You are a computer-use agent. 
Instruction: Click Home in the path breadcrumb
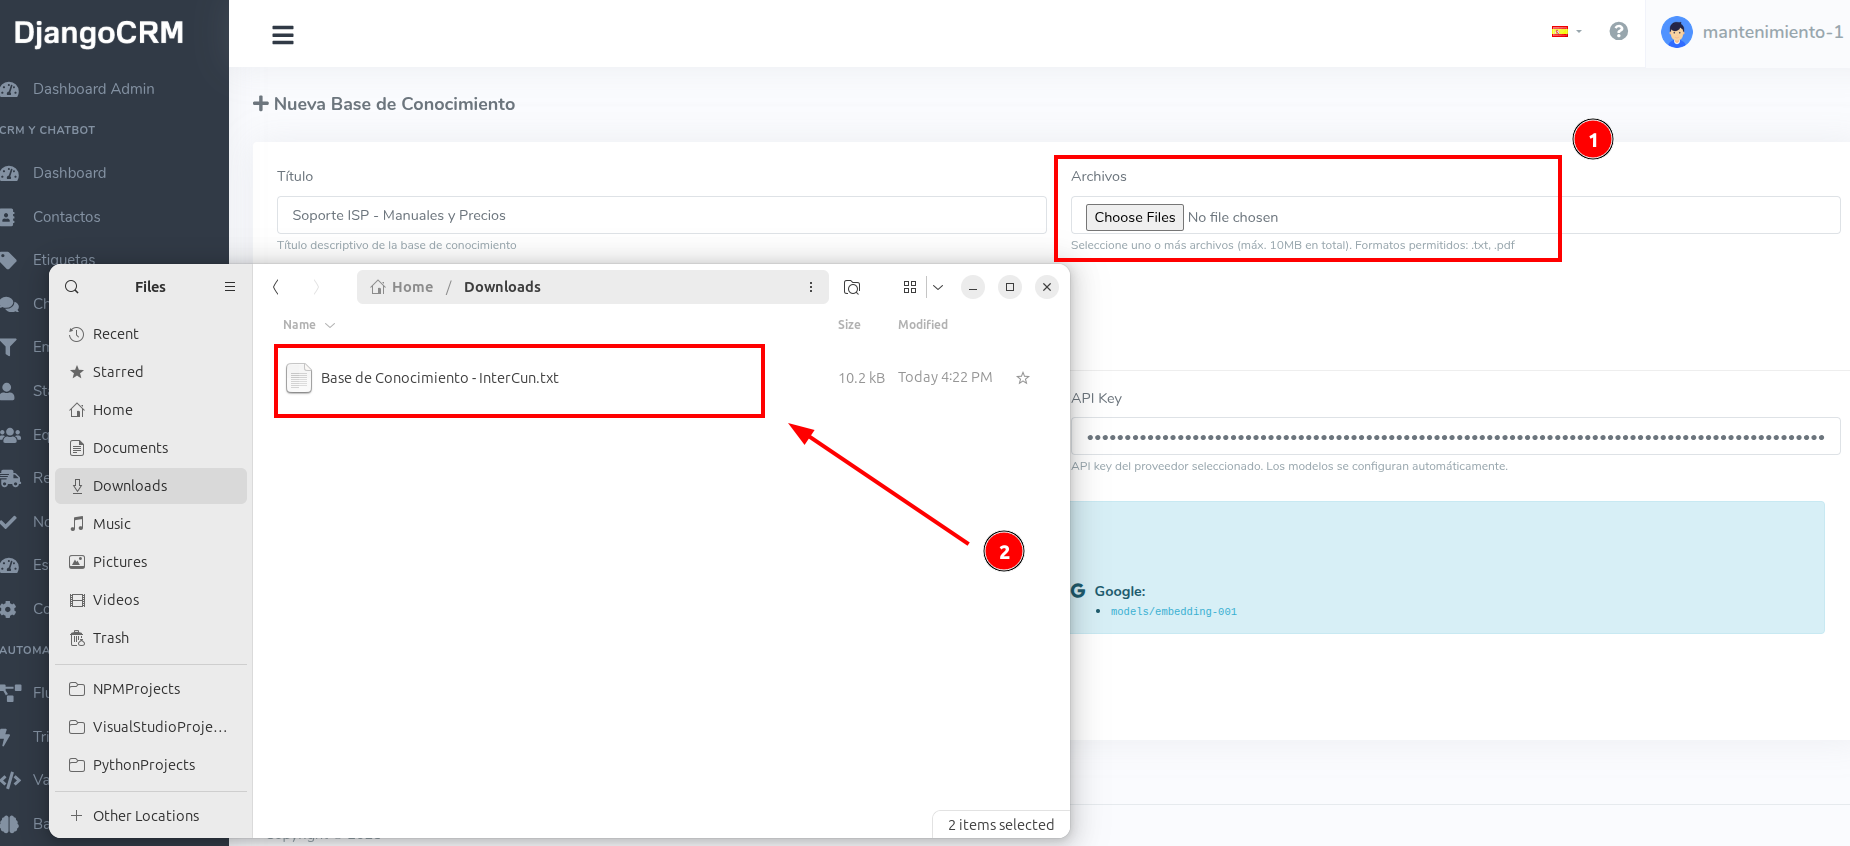403,287
